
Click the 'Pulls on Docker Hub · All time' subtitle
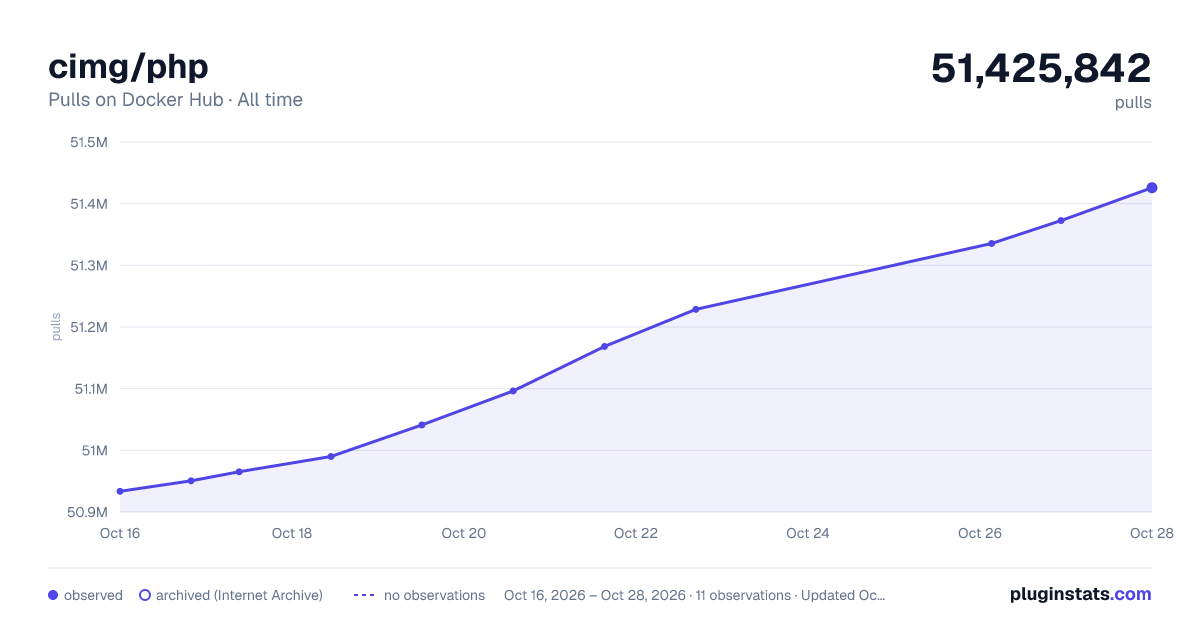pos(175,100)
